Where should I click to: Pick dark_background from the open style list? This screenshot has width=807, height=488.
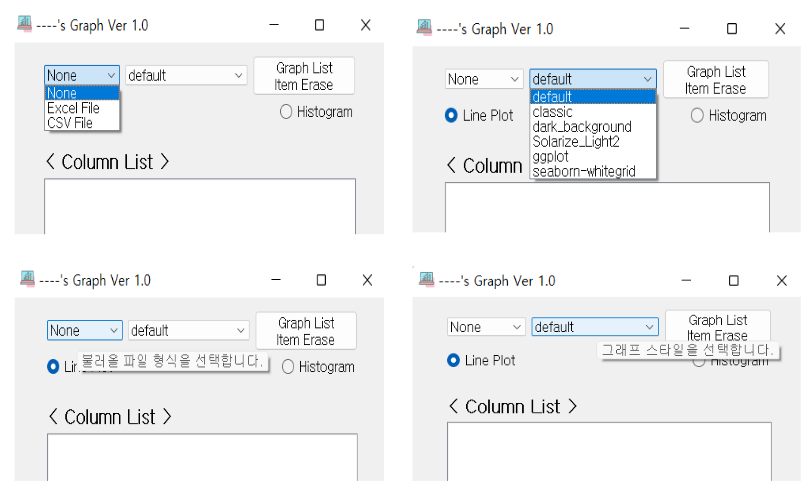593,127
